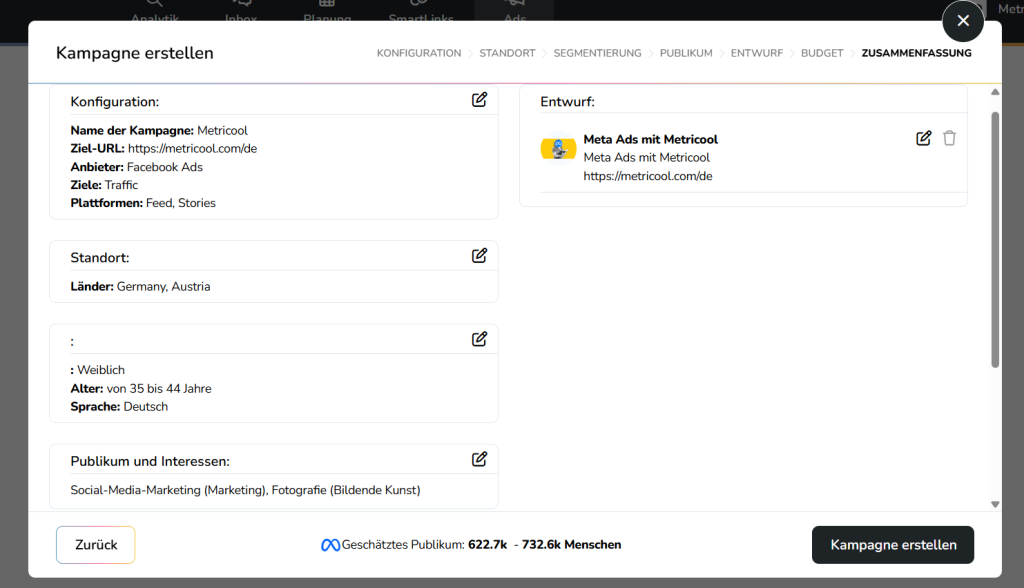Click the Entwurf: section heading

coord(568,102)
